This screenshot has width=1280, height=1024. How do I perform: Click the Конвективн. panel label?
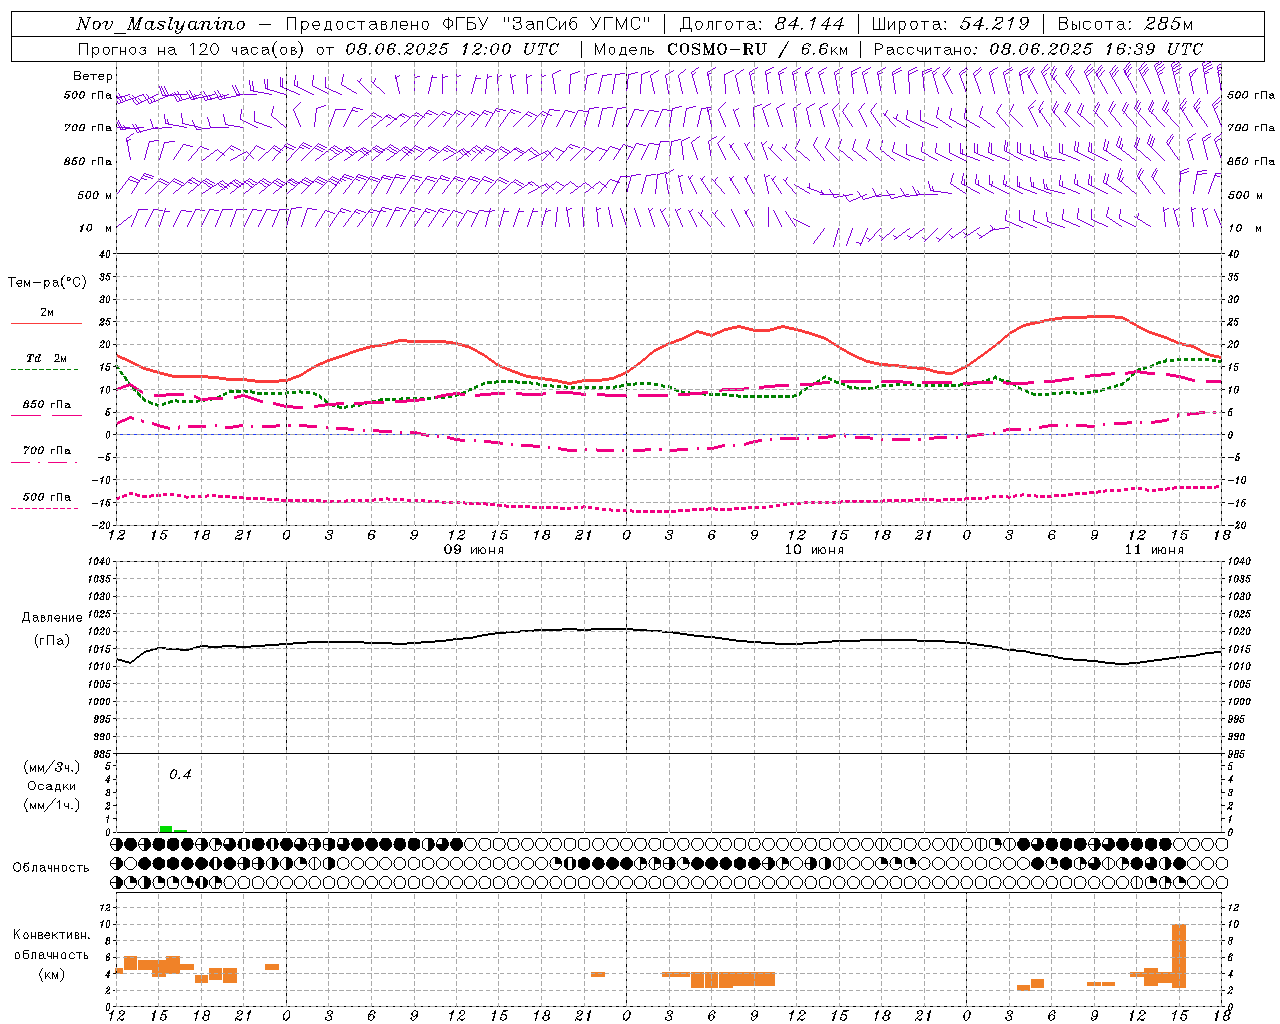pos(52,935)
